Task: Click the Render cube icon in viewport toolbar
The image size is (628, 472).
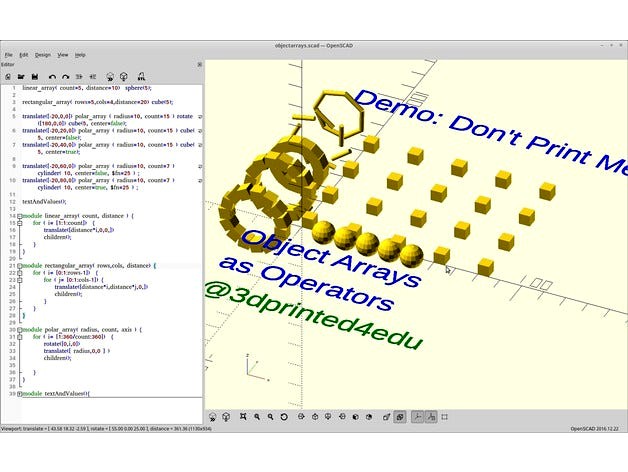Action: coord(226,417)
